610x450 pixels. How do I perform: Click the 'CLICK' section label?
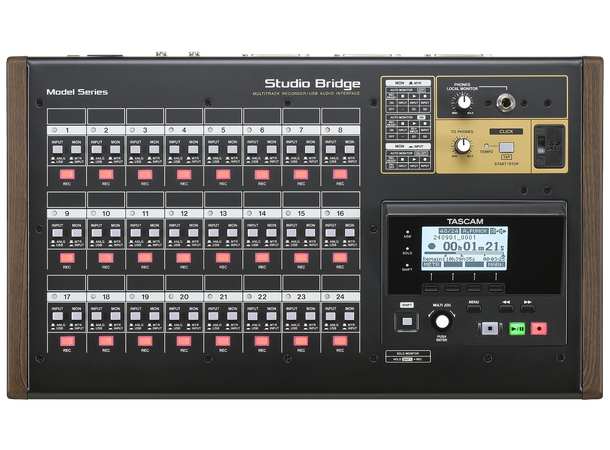[506, 131]
